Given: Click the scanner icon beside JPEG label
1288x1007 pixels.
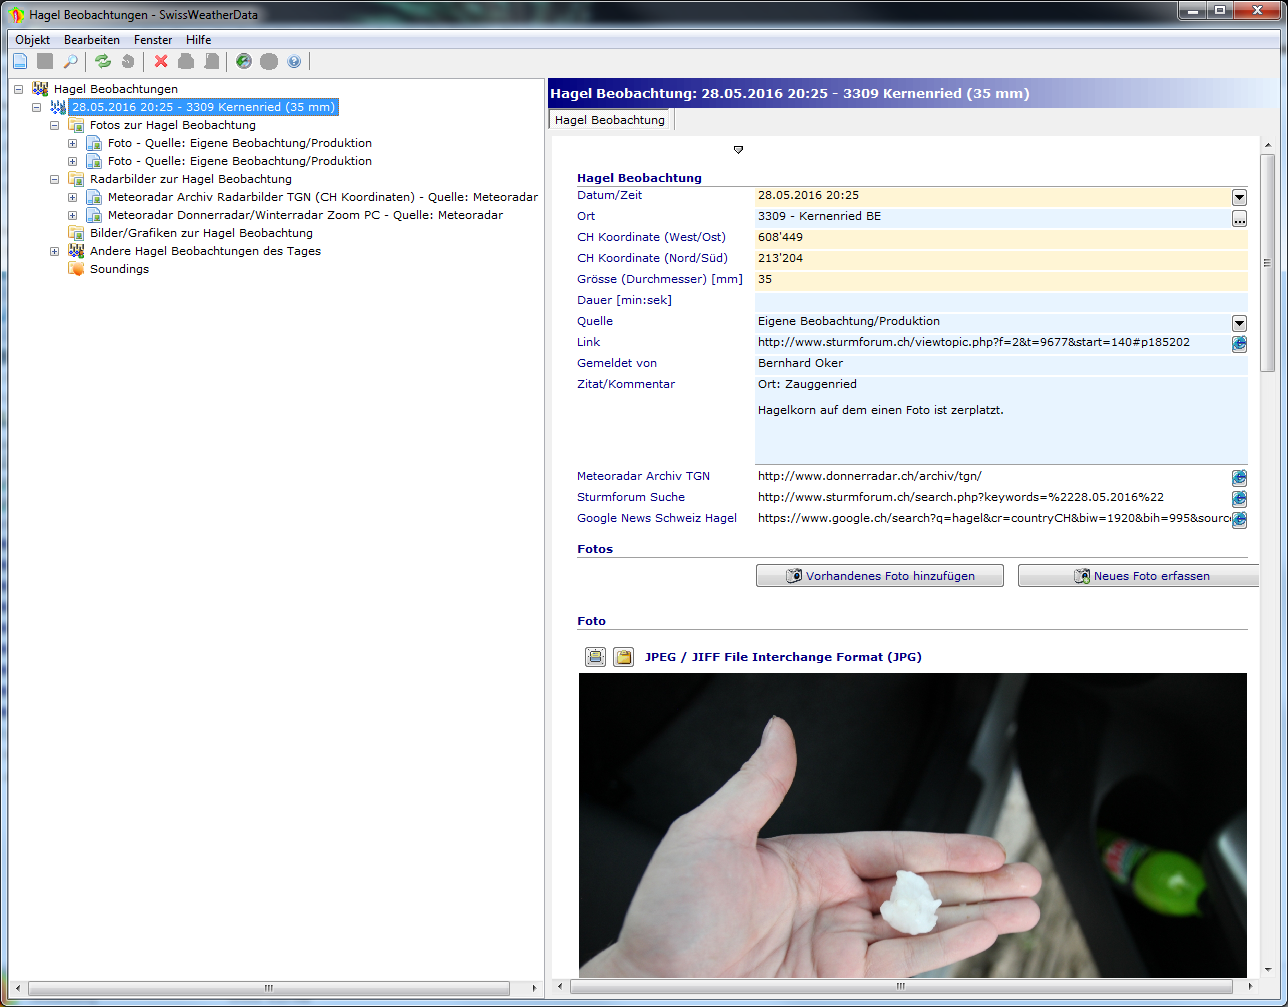Looking at the screenshot, I should [596, 657].
